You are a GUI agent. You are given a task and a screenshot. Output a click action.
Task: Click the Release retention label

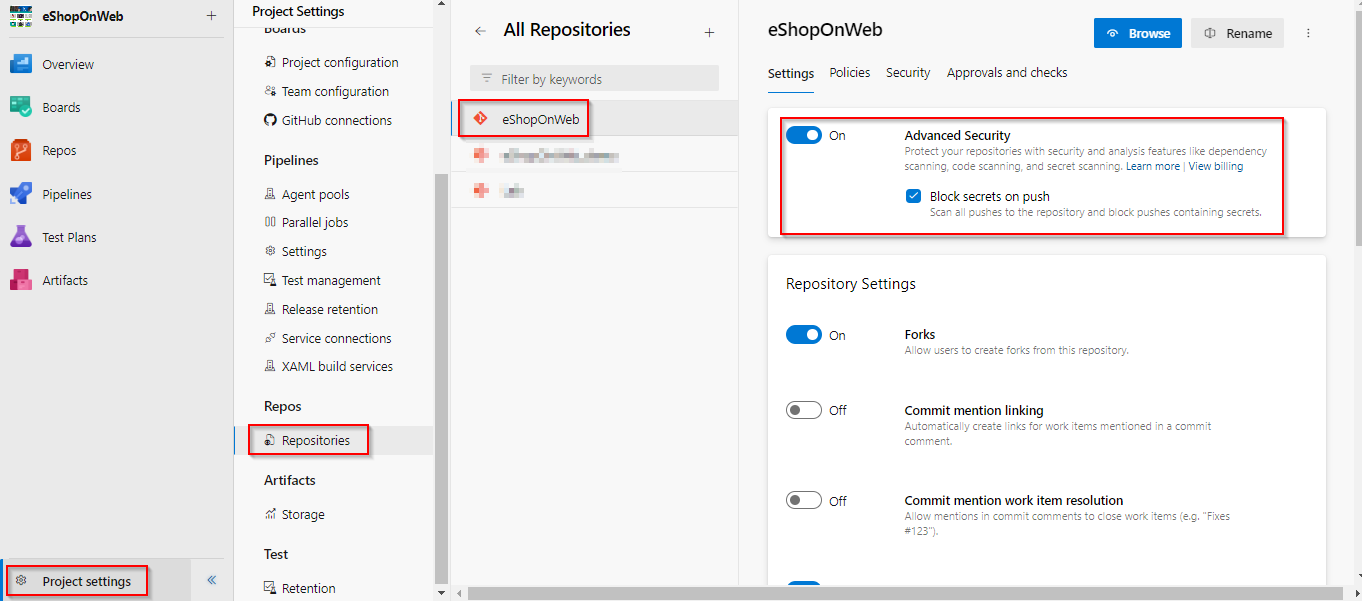click(x=330, y=309)
